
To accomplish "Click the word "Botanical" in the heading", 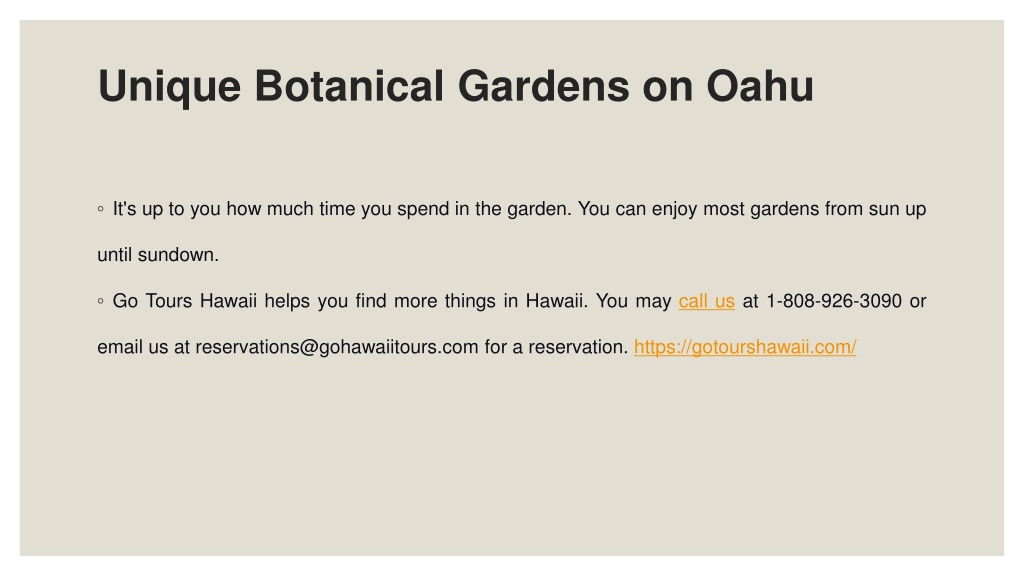I will 349,86.
